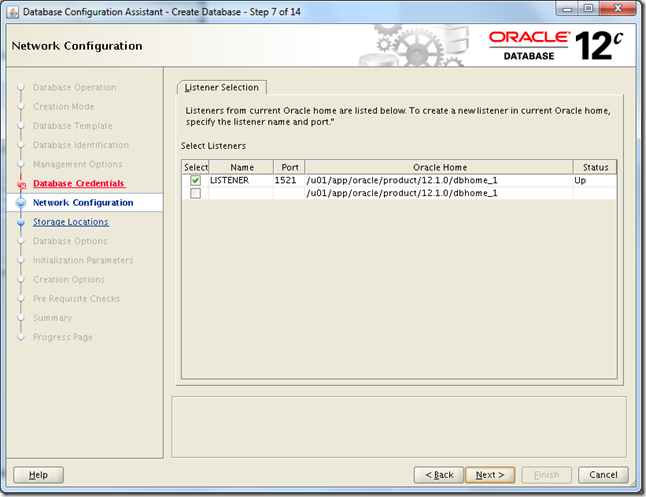Click the Progress Page step
Viewport: 646px width, 497px height.
click(x=63, y=337)
